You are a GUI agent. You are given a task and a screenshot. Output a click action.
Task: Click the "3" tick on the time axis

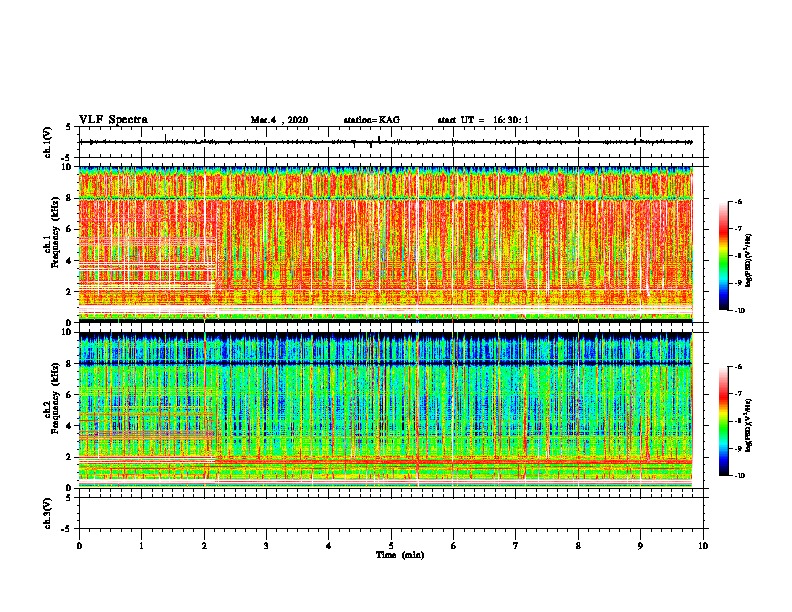point(266,546)
